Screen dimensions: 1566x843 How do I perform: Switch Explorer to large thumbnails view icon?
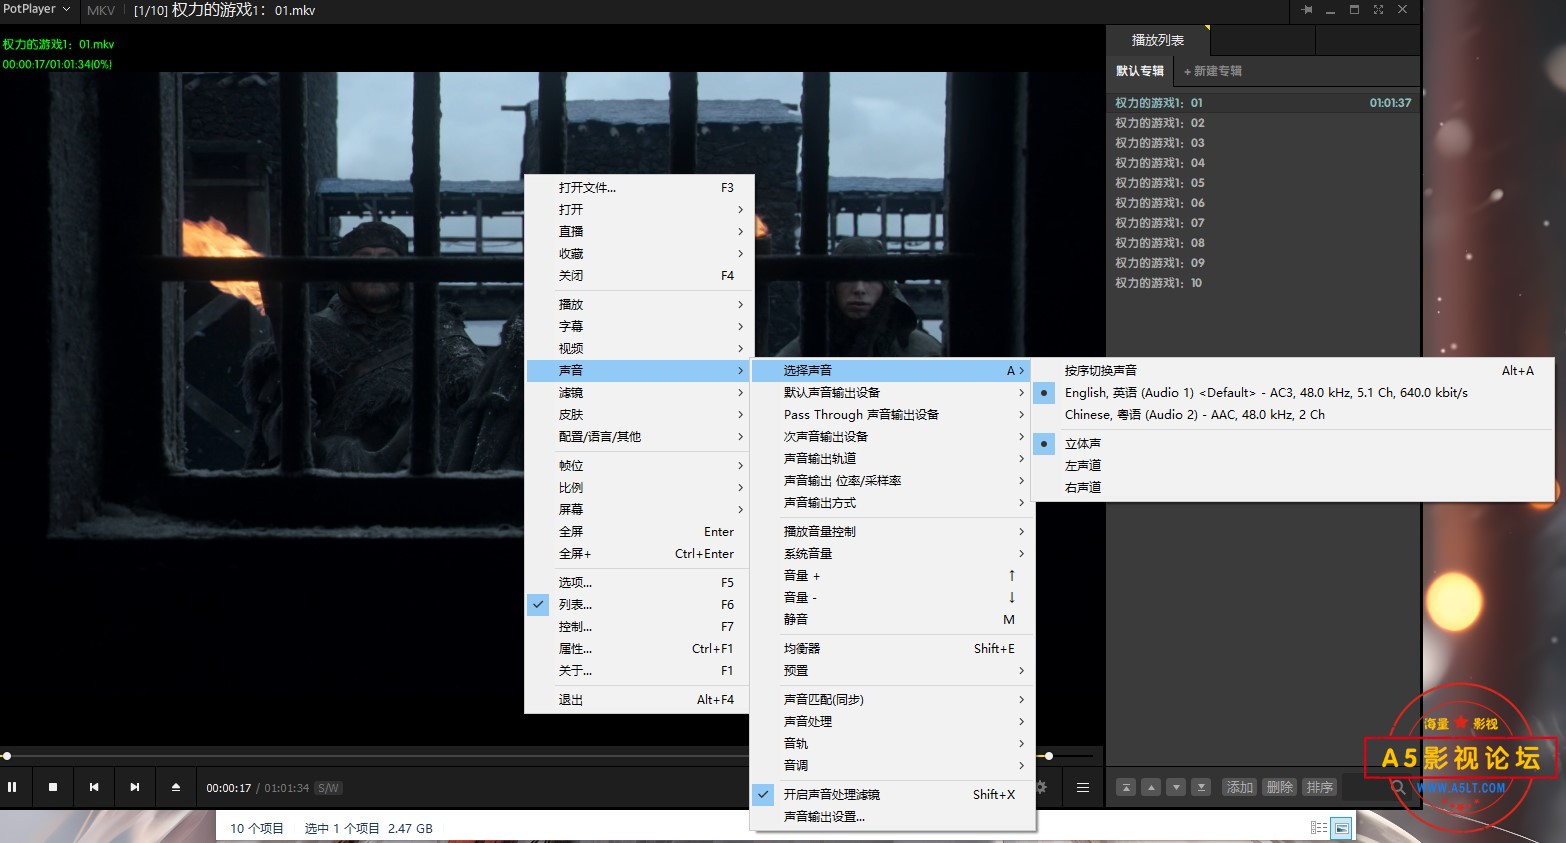click(x=1342, y=828)
